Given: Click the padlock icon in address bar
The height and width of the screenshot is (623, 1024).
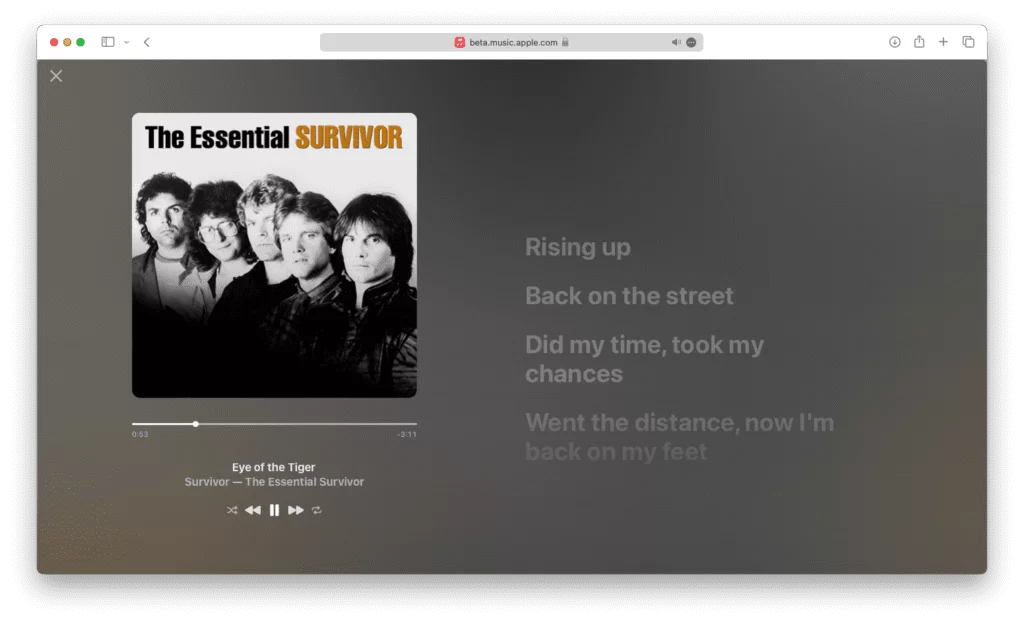Looking at the screenshot, I should point(565,42).
